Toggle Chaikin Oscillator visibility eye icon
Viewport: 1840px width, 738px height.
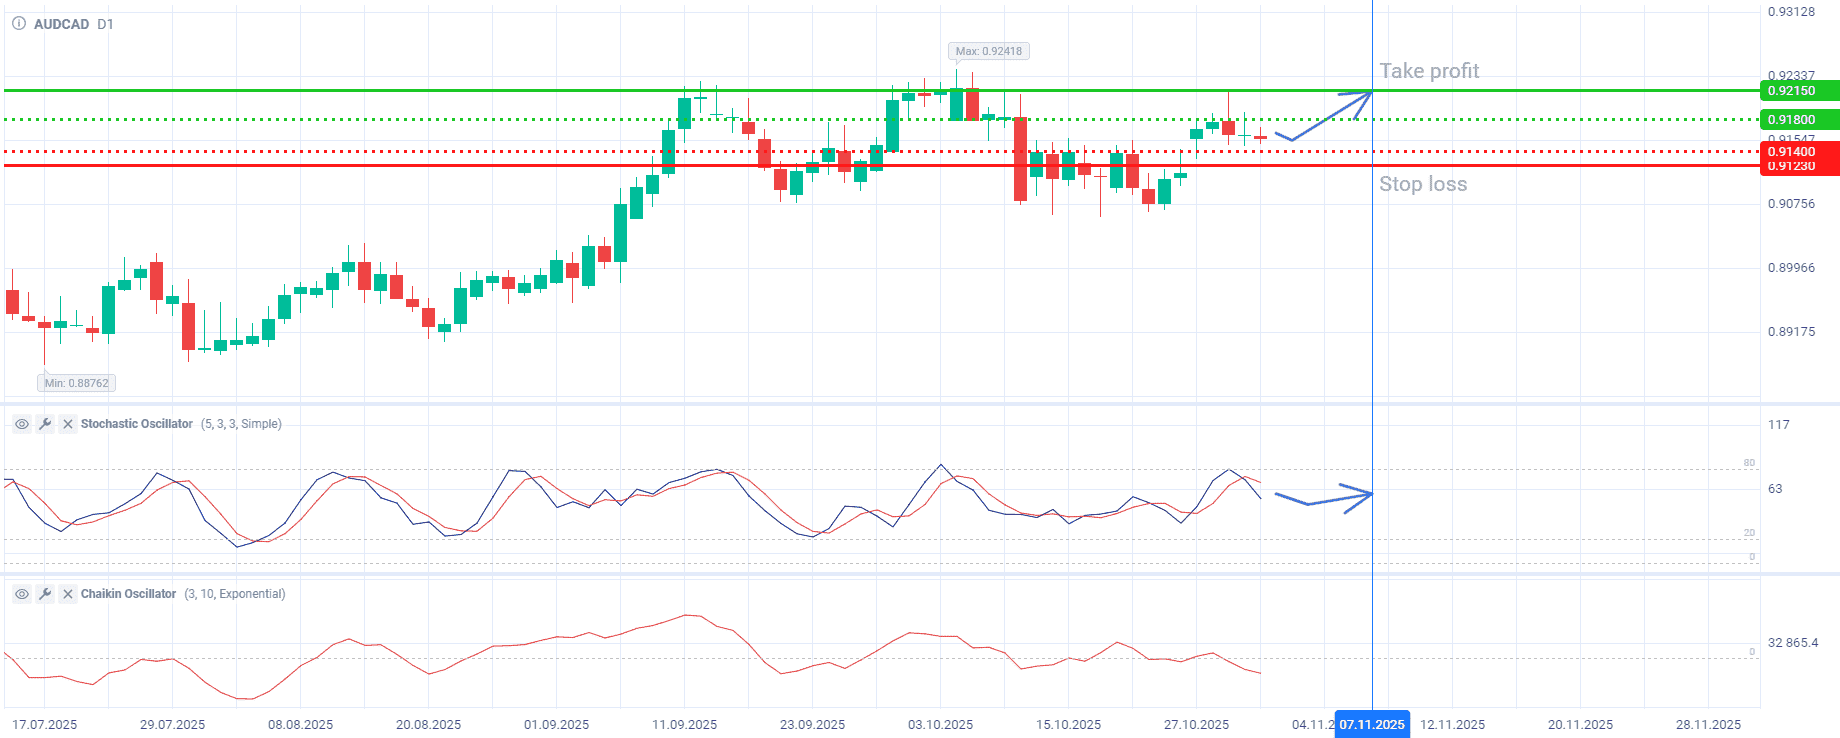coord(21,594)
